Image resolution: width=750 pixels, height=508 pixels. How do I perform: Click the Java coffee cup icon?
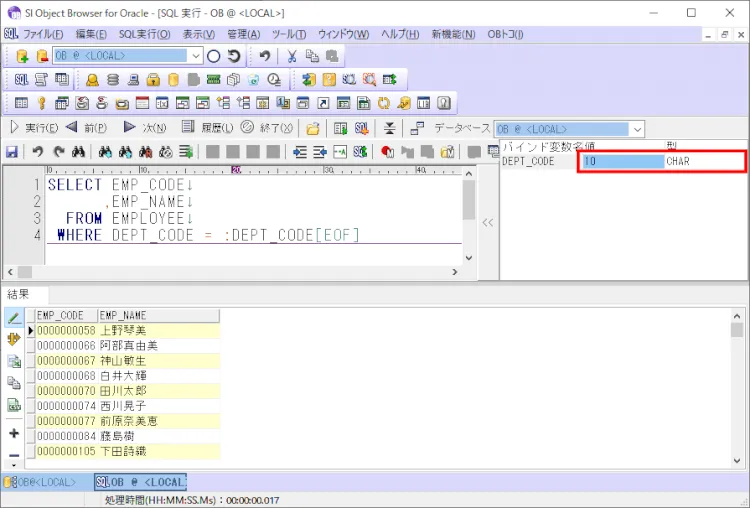(102, 103)
